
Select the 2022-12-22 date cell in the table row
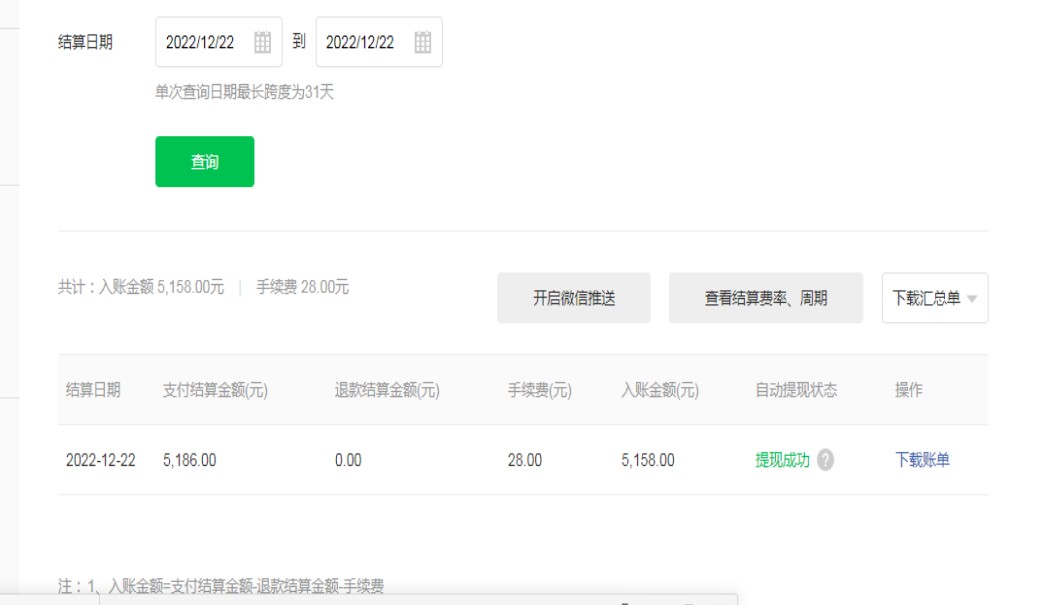click(100, 460)
